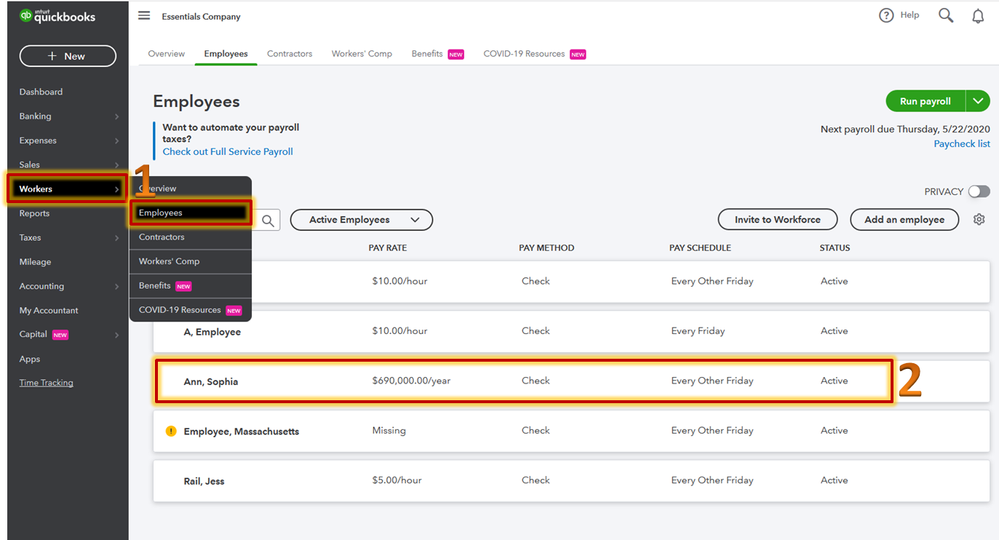
Task: Click the PAY RATE column header
Action: [387, 248]
